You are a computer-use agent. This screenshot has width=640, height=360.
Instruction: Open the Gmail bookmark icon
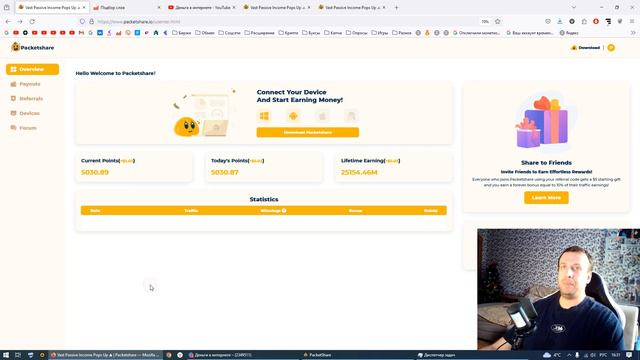pos(81,33)
